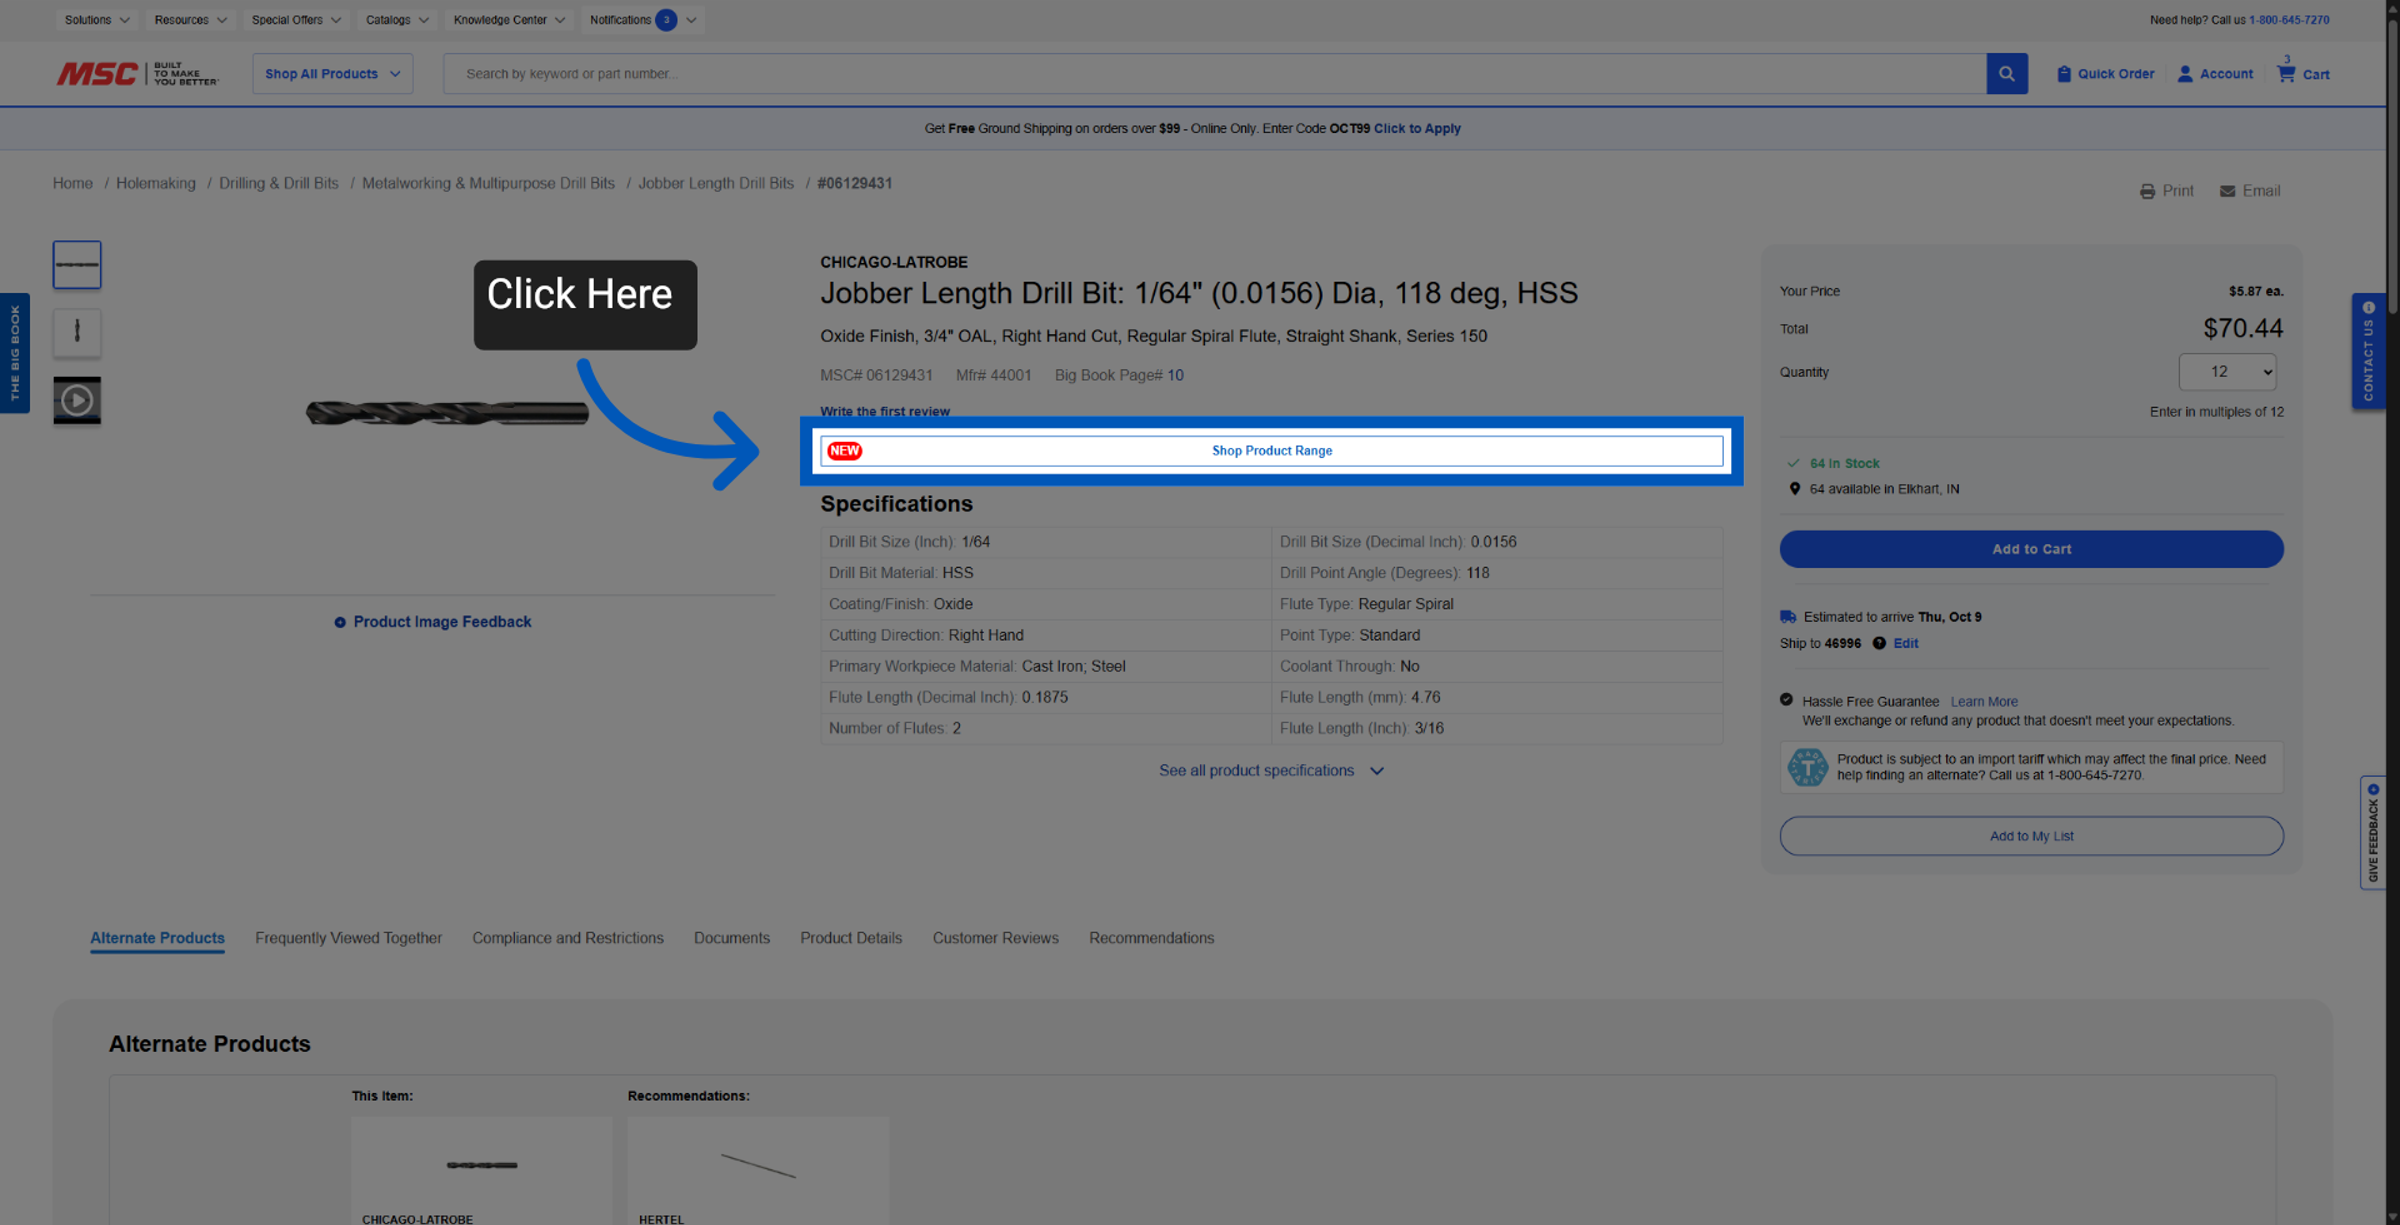This screenshot has width=2400, height=1225.
Task: Play the product video thumbnail
Action: (77, 400)
